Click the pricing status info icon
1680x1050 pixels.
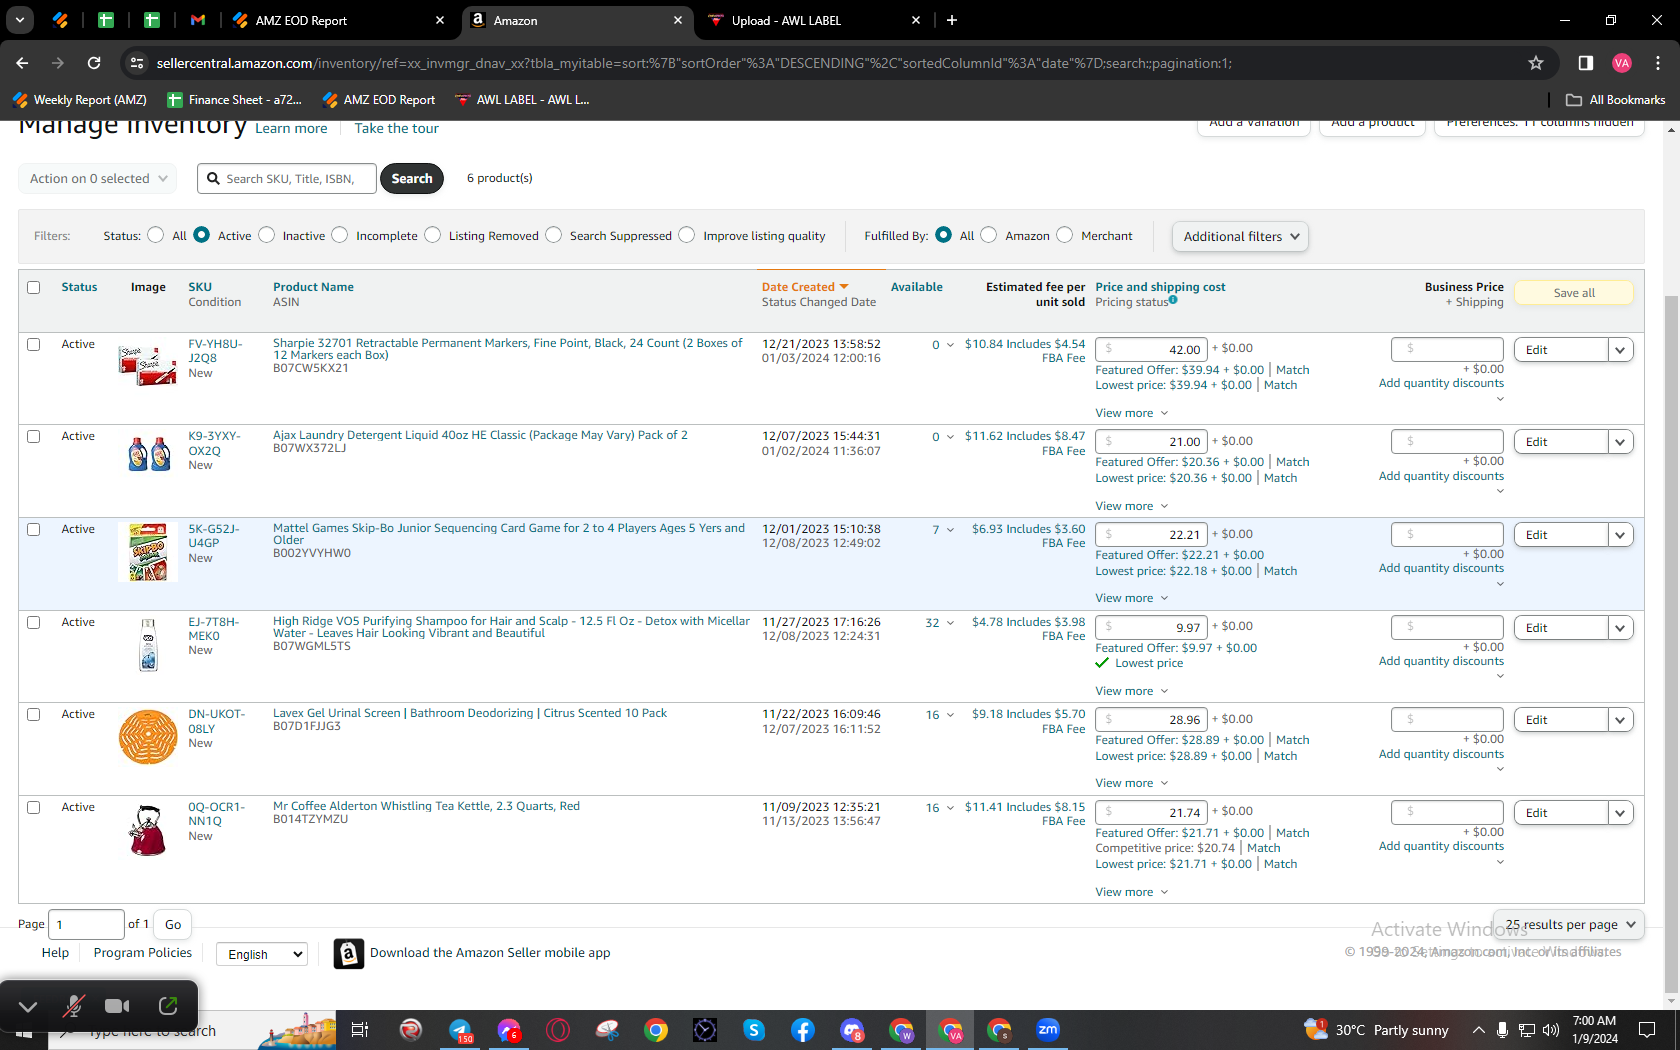pyautogui.click(x=1173, y=300)
